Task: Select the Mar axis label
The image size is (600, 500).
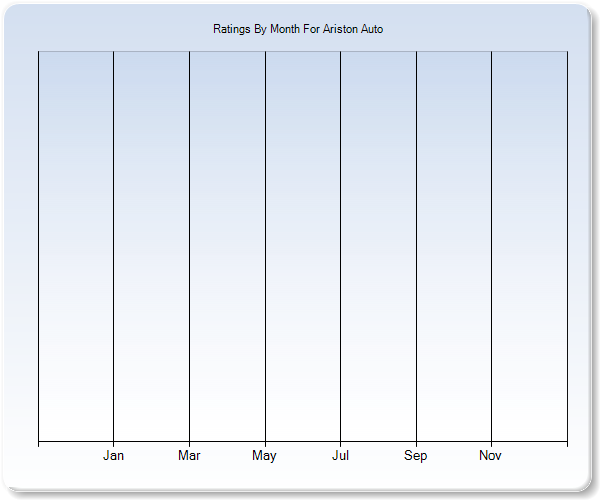Action: [189, 456]
